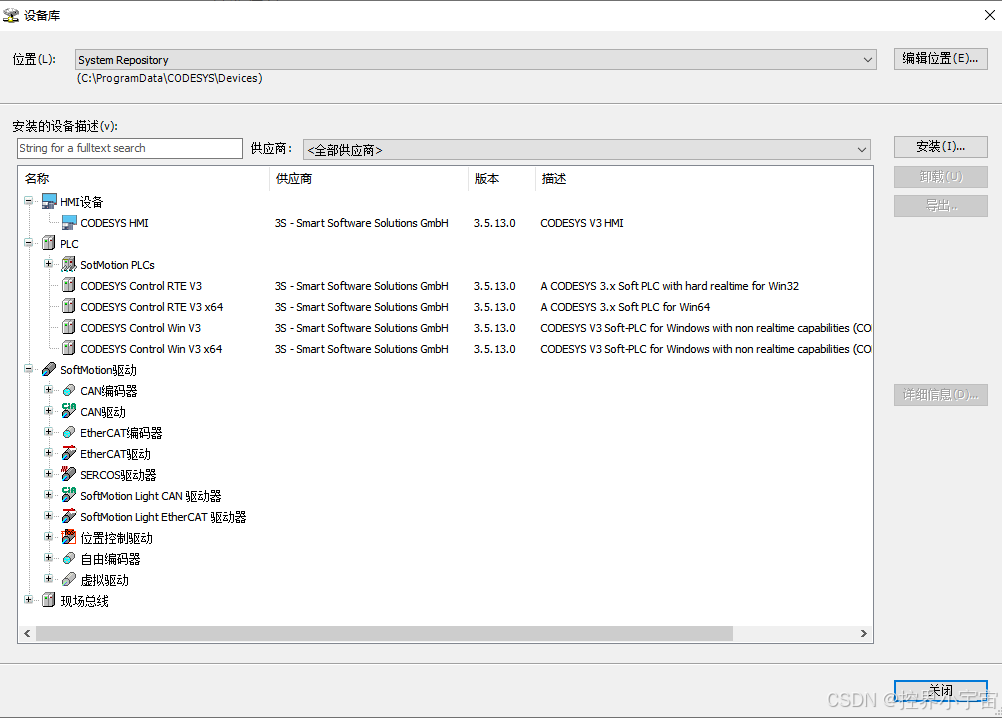Expand the SoftMotion Light CAN 驱动器 node
The image size is (1002, 718).
49,495
